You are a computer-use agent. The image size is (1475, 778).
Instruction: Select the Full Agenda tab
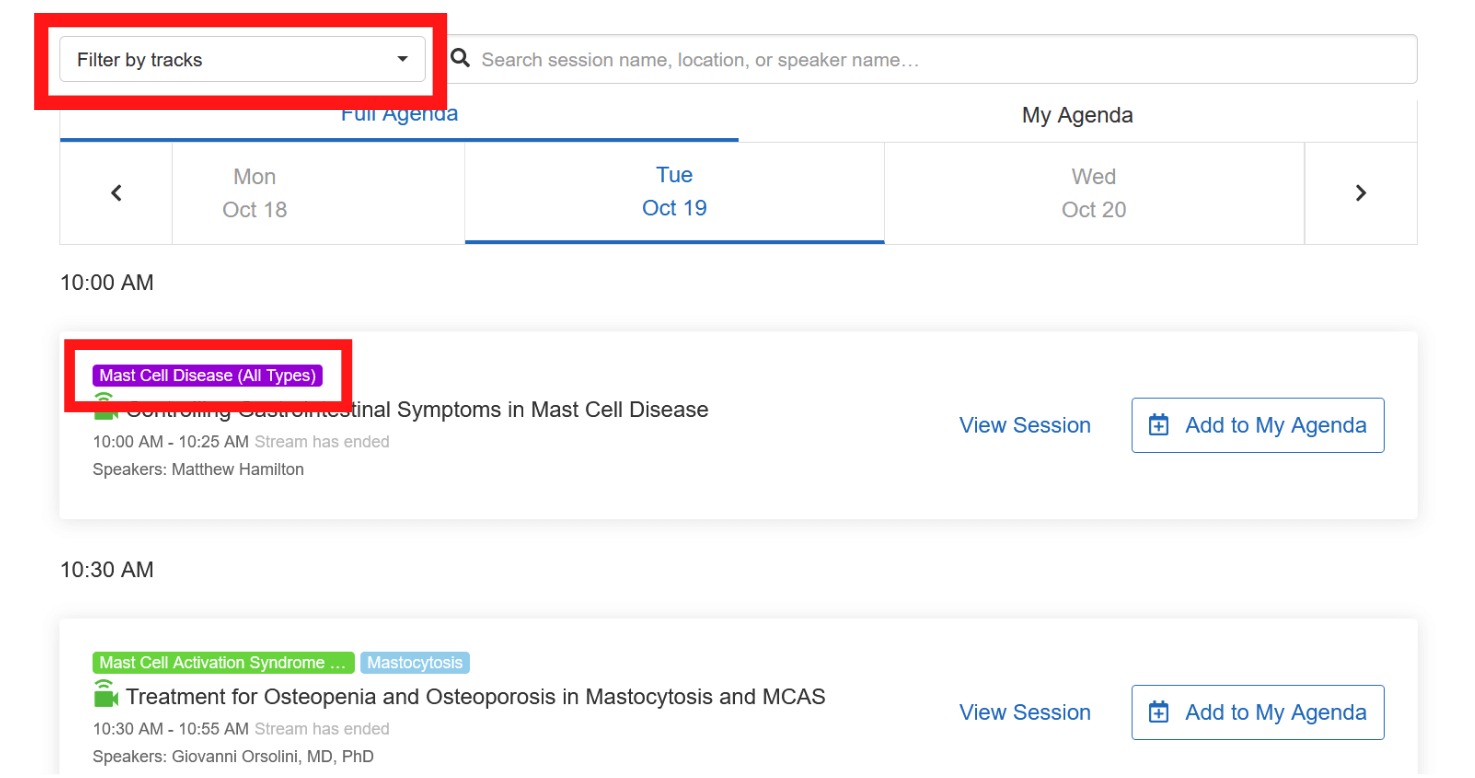[399, 113]
